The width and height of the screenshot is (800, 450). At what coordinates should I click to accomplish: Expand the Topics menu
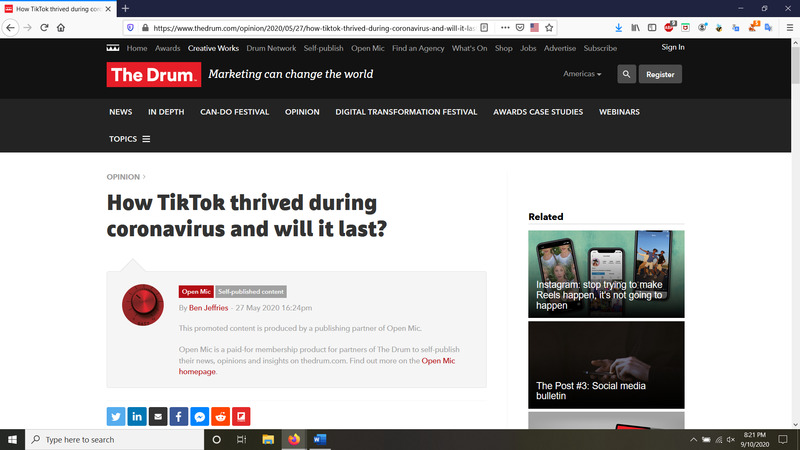pyautogui.click(x=129, y=139)
